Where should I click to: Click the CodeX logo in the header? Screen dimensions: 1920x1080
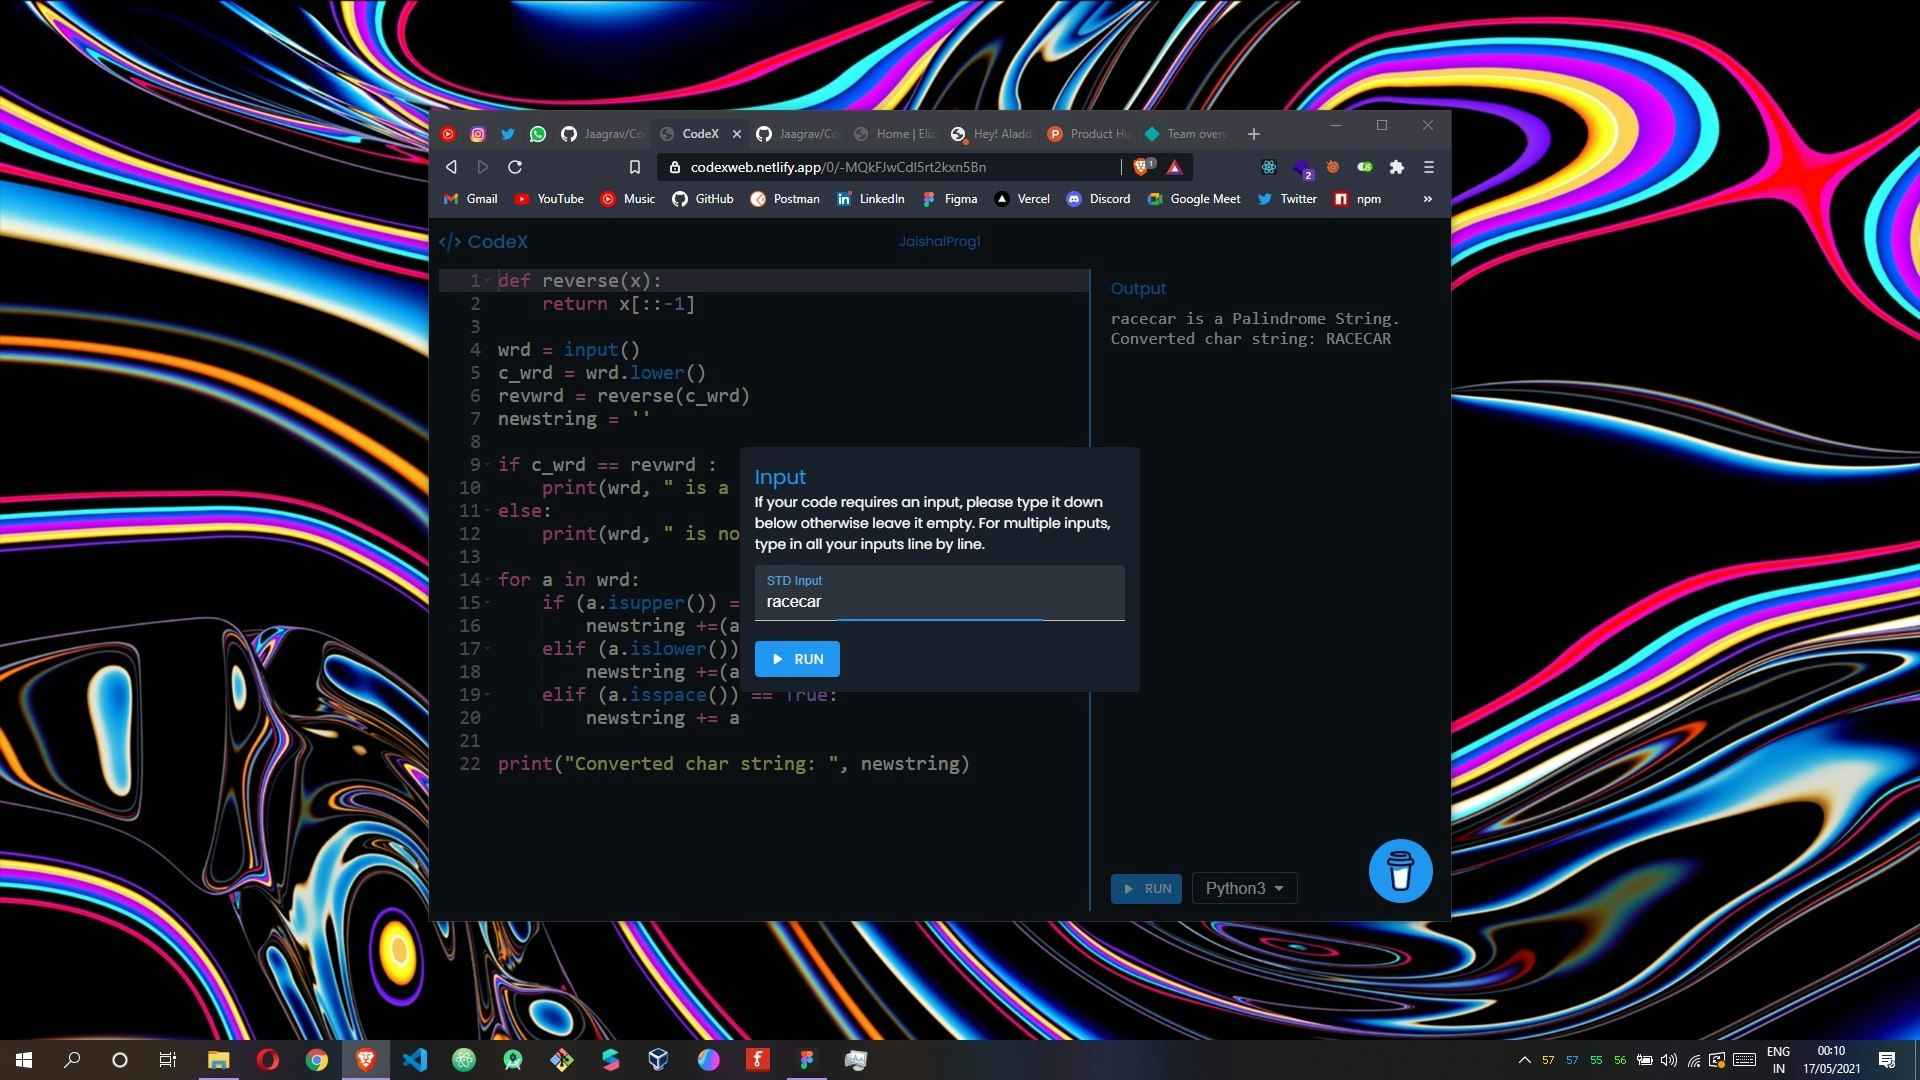tap(484, 242)
